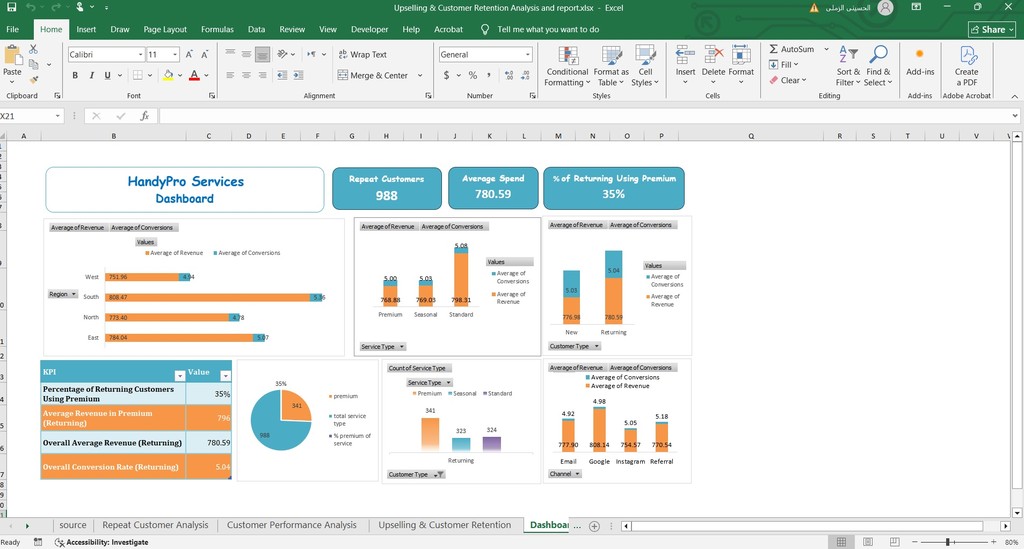
Task: Click the Cut scissors icon
Action: 33,50
